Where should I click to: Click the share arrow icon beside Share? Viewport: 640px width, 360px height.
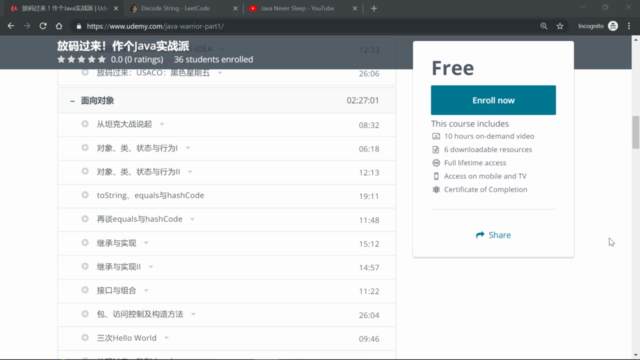pos(480,235)
